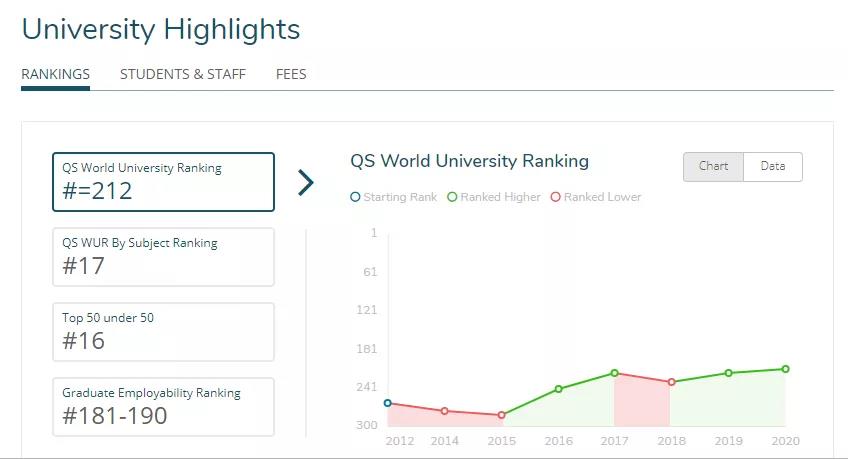Open the FEES tab
The image size is (848, 459).
[x=291, y=74]
